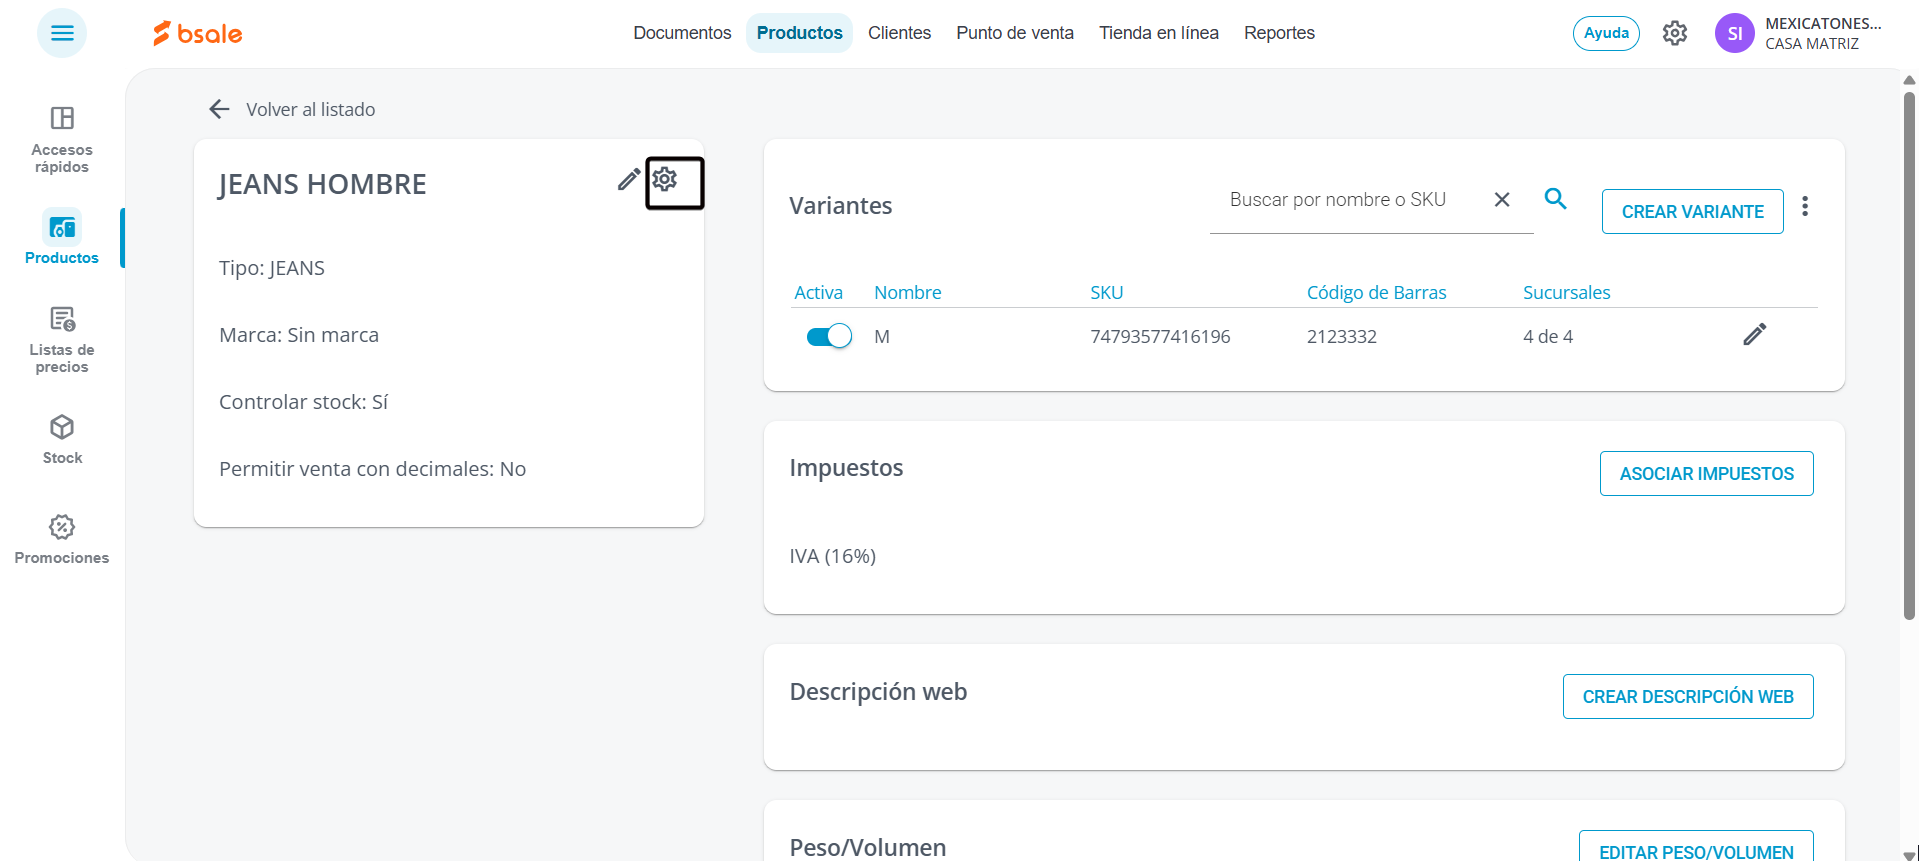Click the 4 de 4 sucursales cell
Image resolution: width=1919 pixels, height=861 pixels.
[1548, 337]
